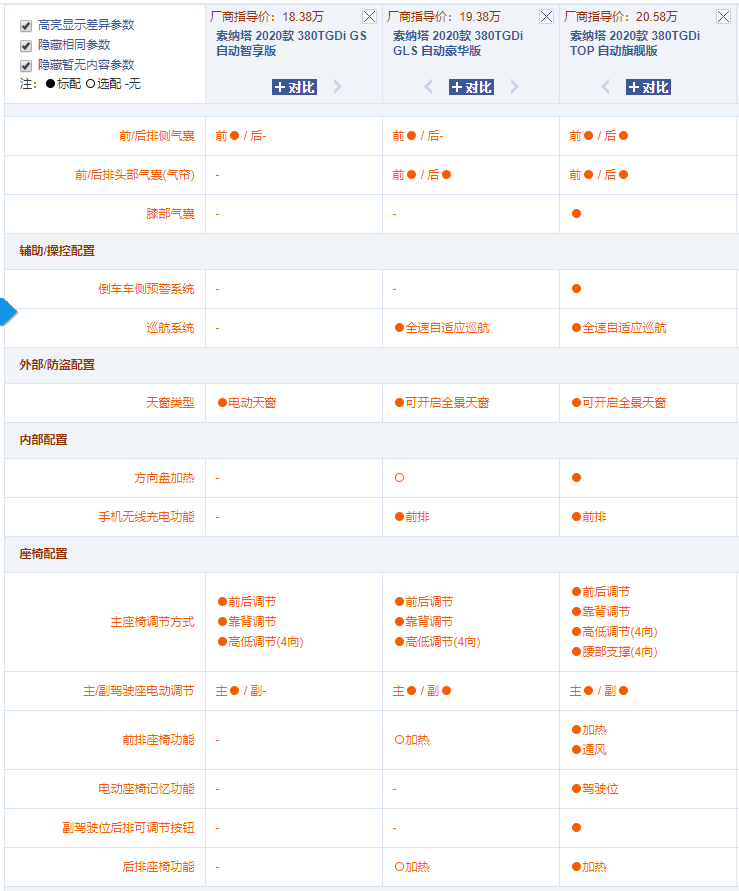Open 索纳塔 2020款 380TGDi TOP 自动旗舰版 link
Image resolution: width=739 pixels, height=891 pixels.
coord(634,43)
